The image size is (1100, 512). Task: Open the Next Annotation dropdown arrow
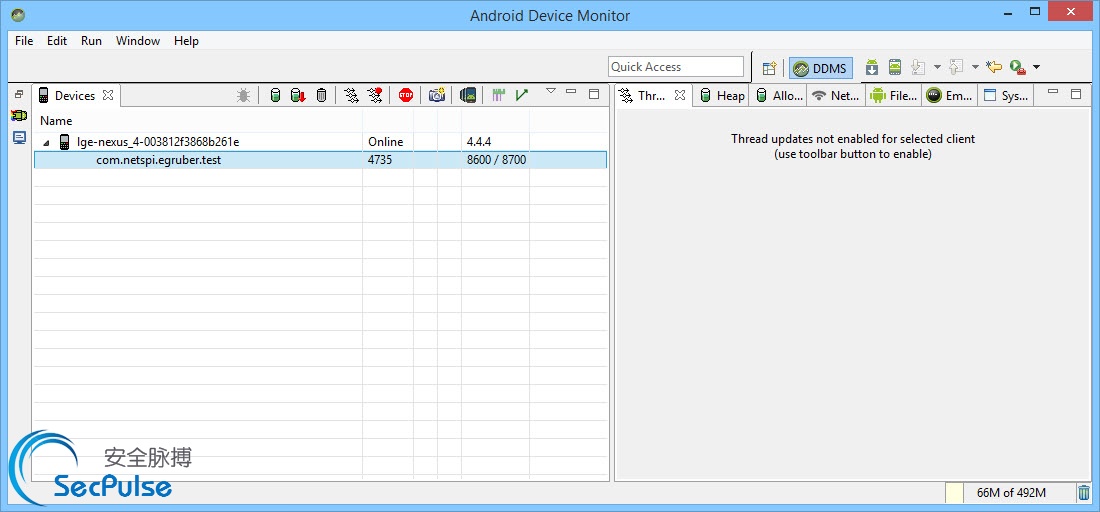937,67
